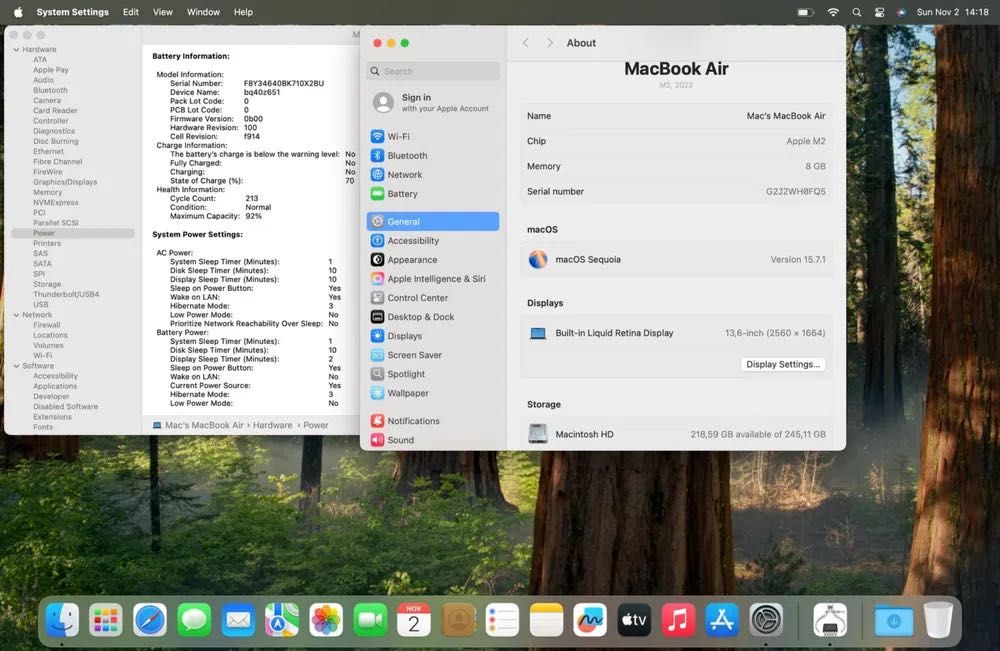The width and height of the screenshot is (1000, 651).
Task: Open the Window menu
Action: coord(203,12)
